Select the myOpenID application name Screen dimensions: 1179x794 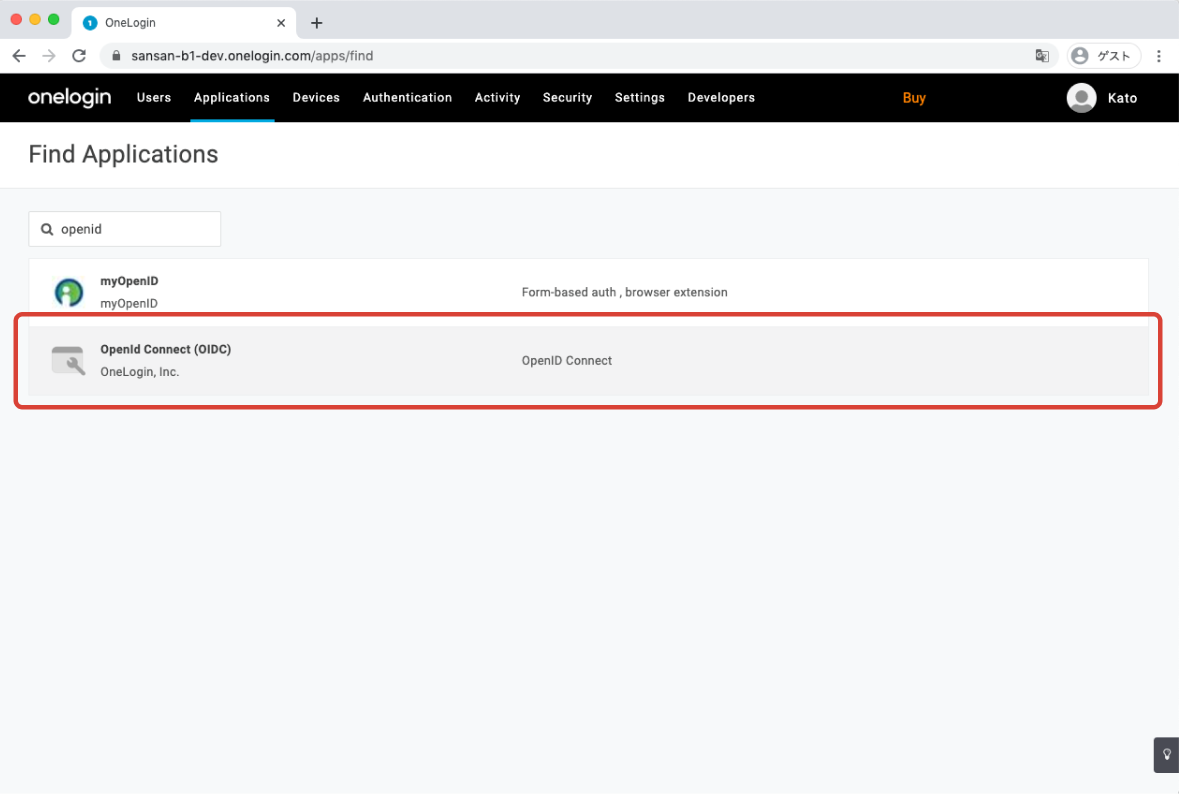[x=129, y=281]
